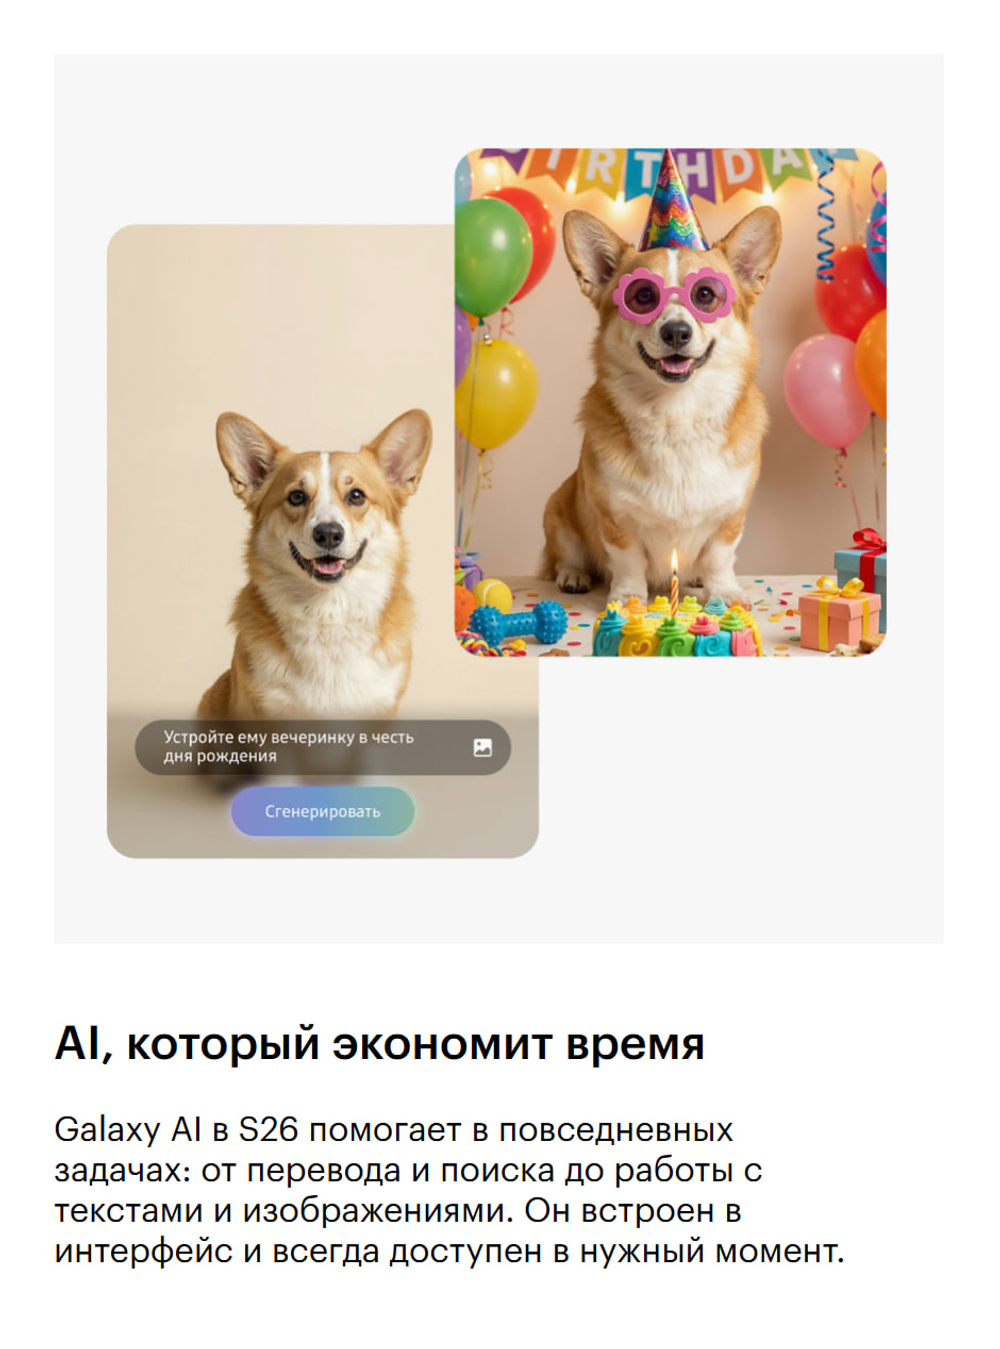Click the green balloon in generated image
This screenshot has width=1000, height=1349.
pyautogui.click(x=492, y=255)
